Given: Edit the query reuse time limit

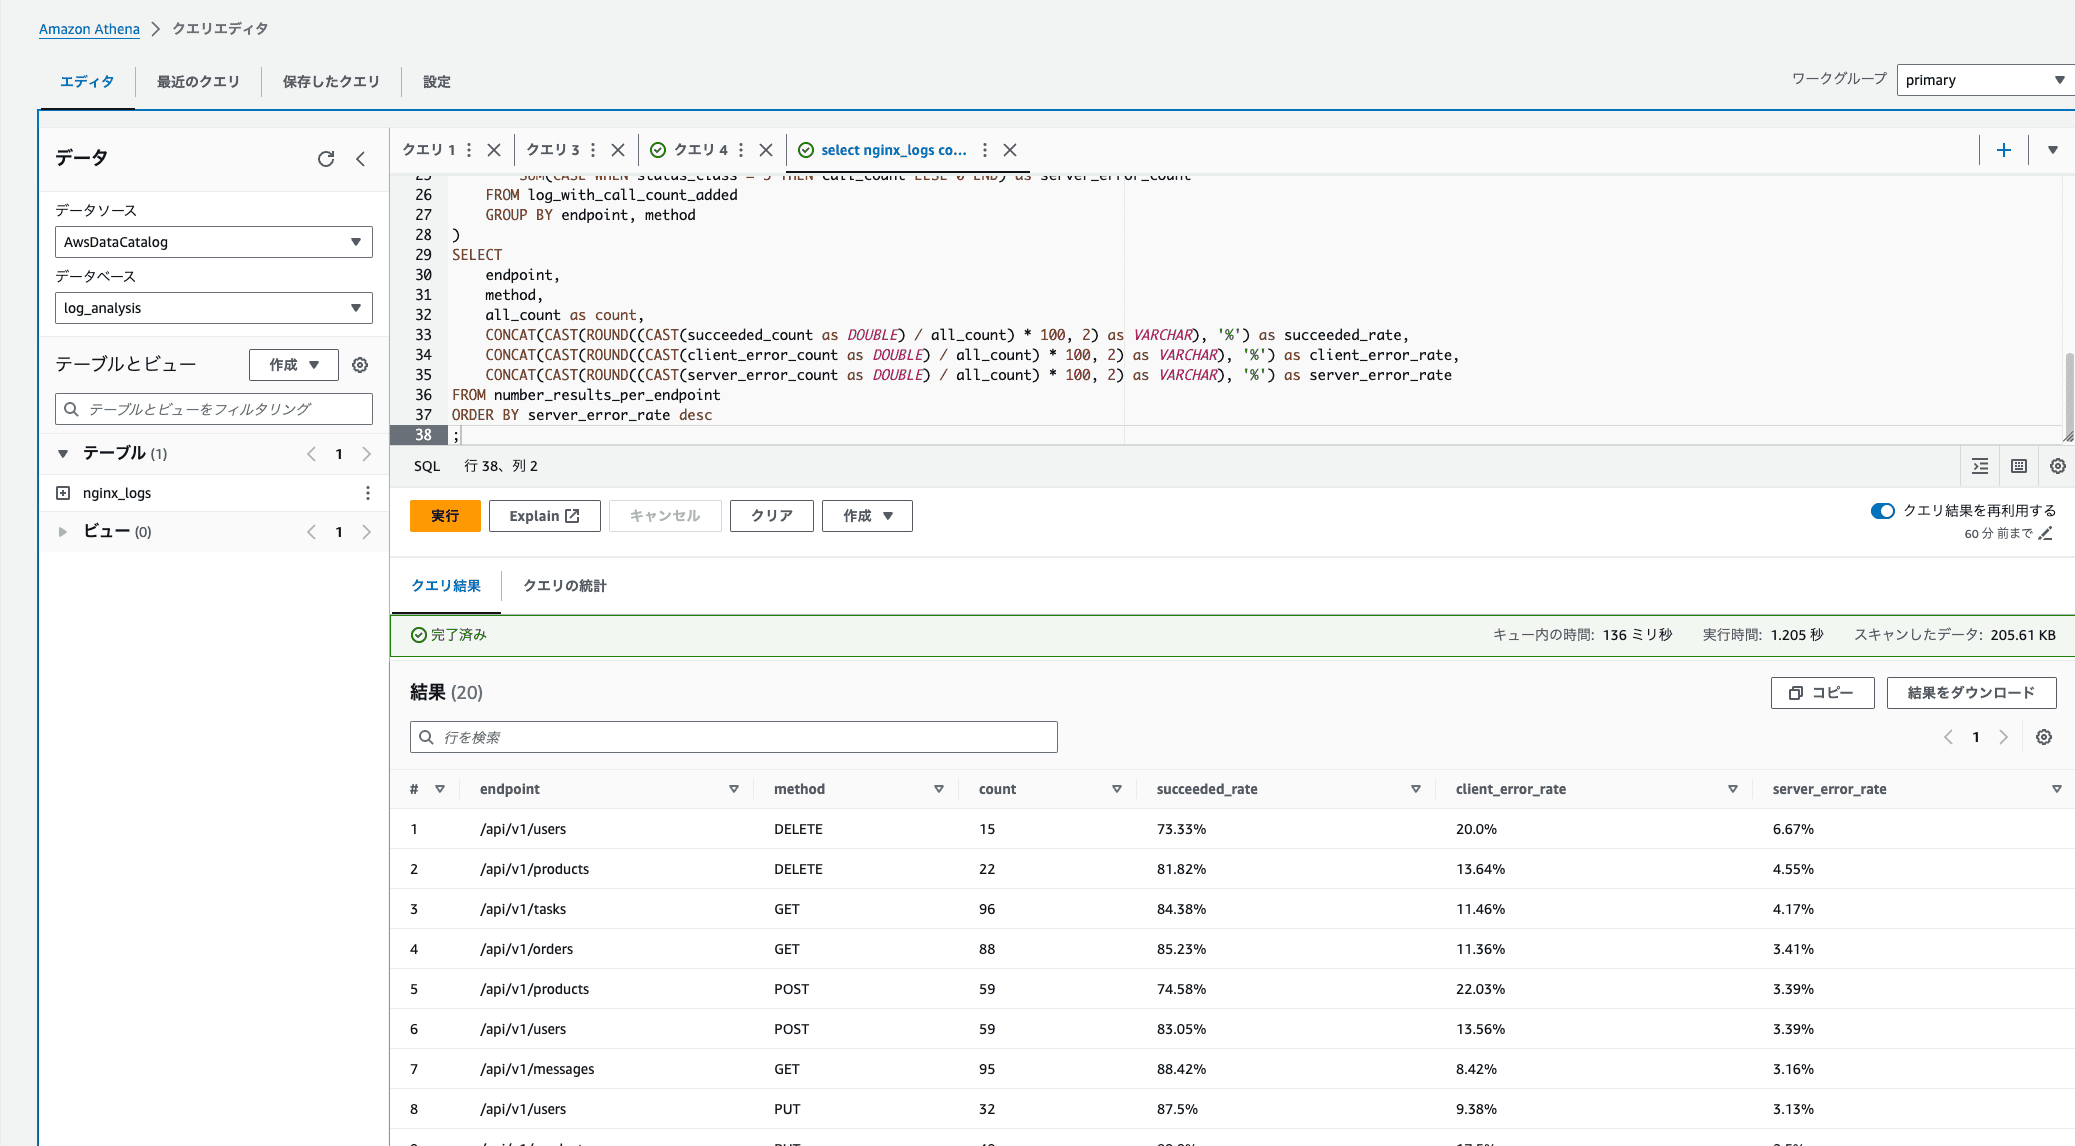Looking at the screenshot, I should coord(2046,534).
